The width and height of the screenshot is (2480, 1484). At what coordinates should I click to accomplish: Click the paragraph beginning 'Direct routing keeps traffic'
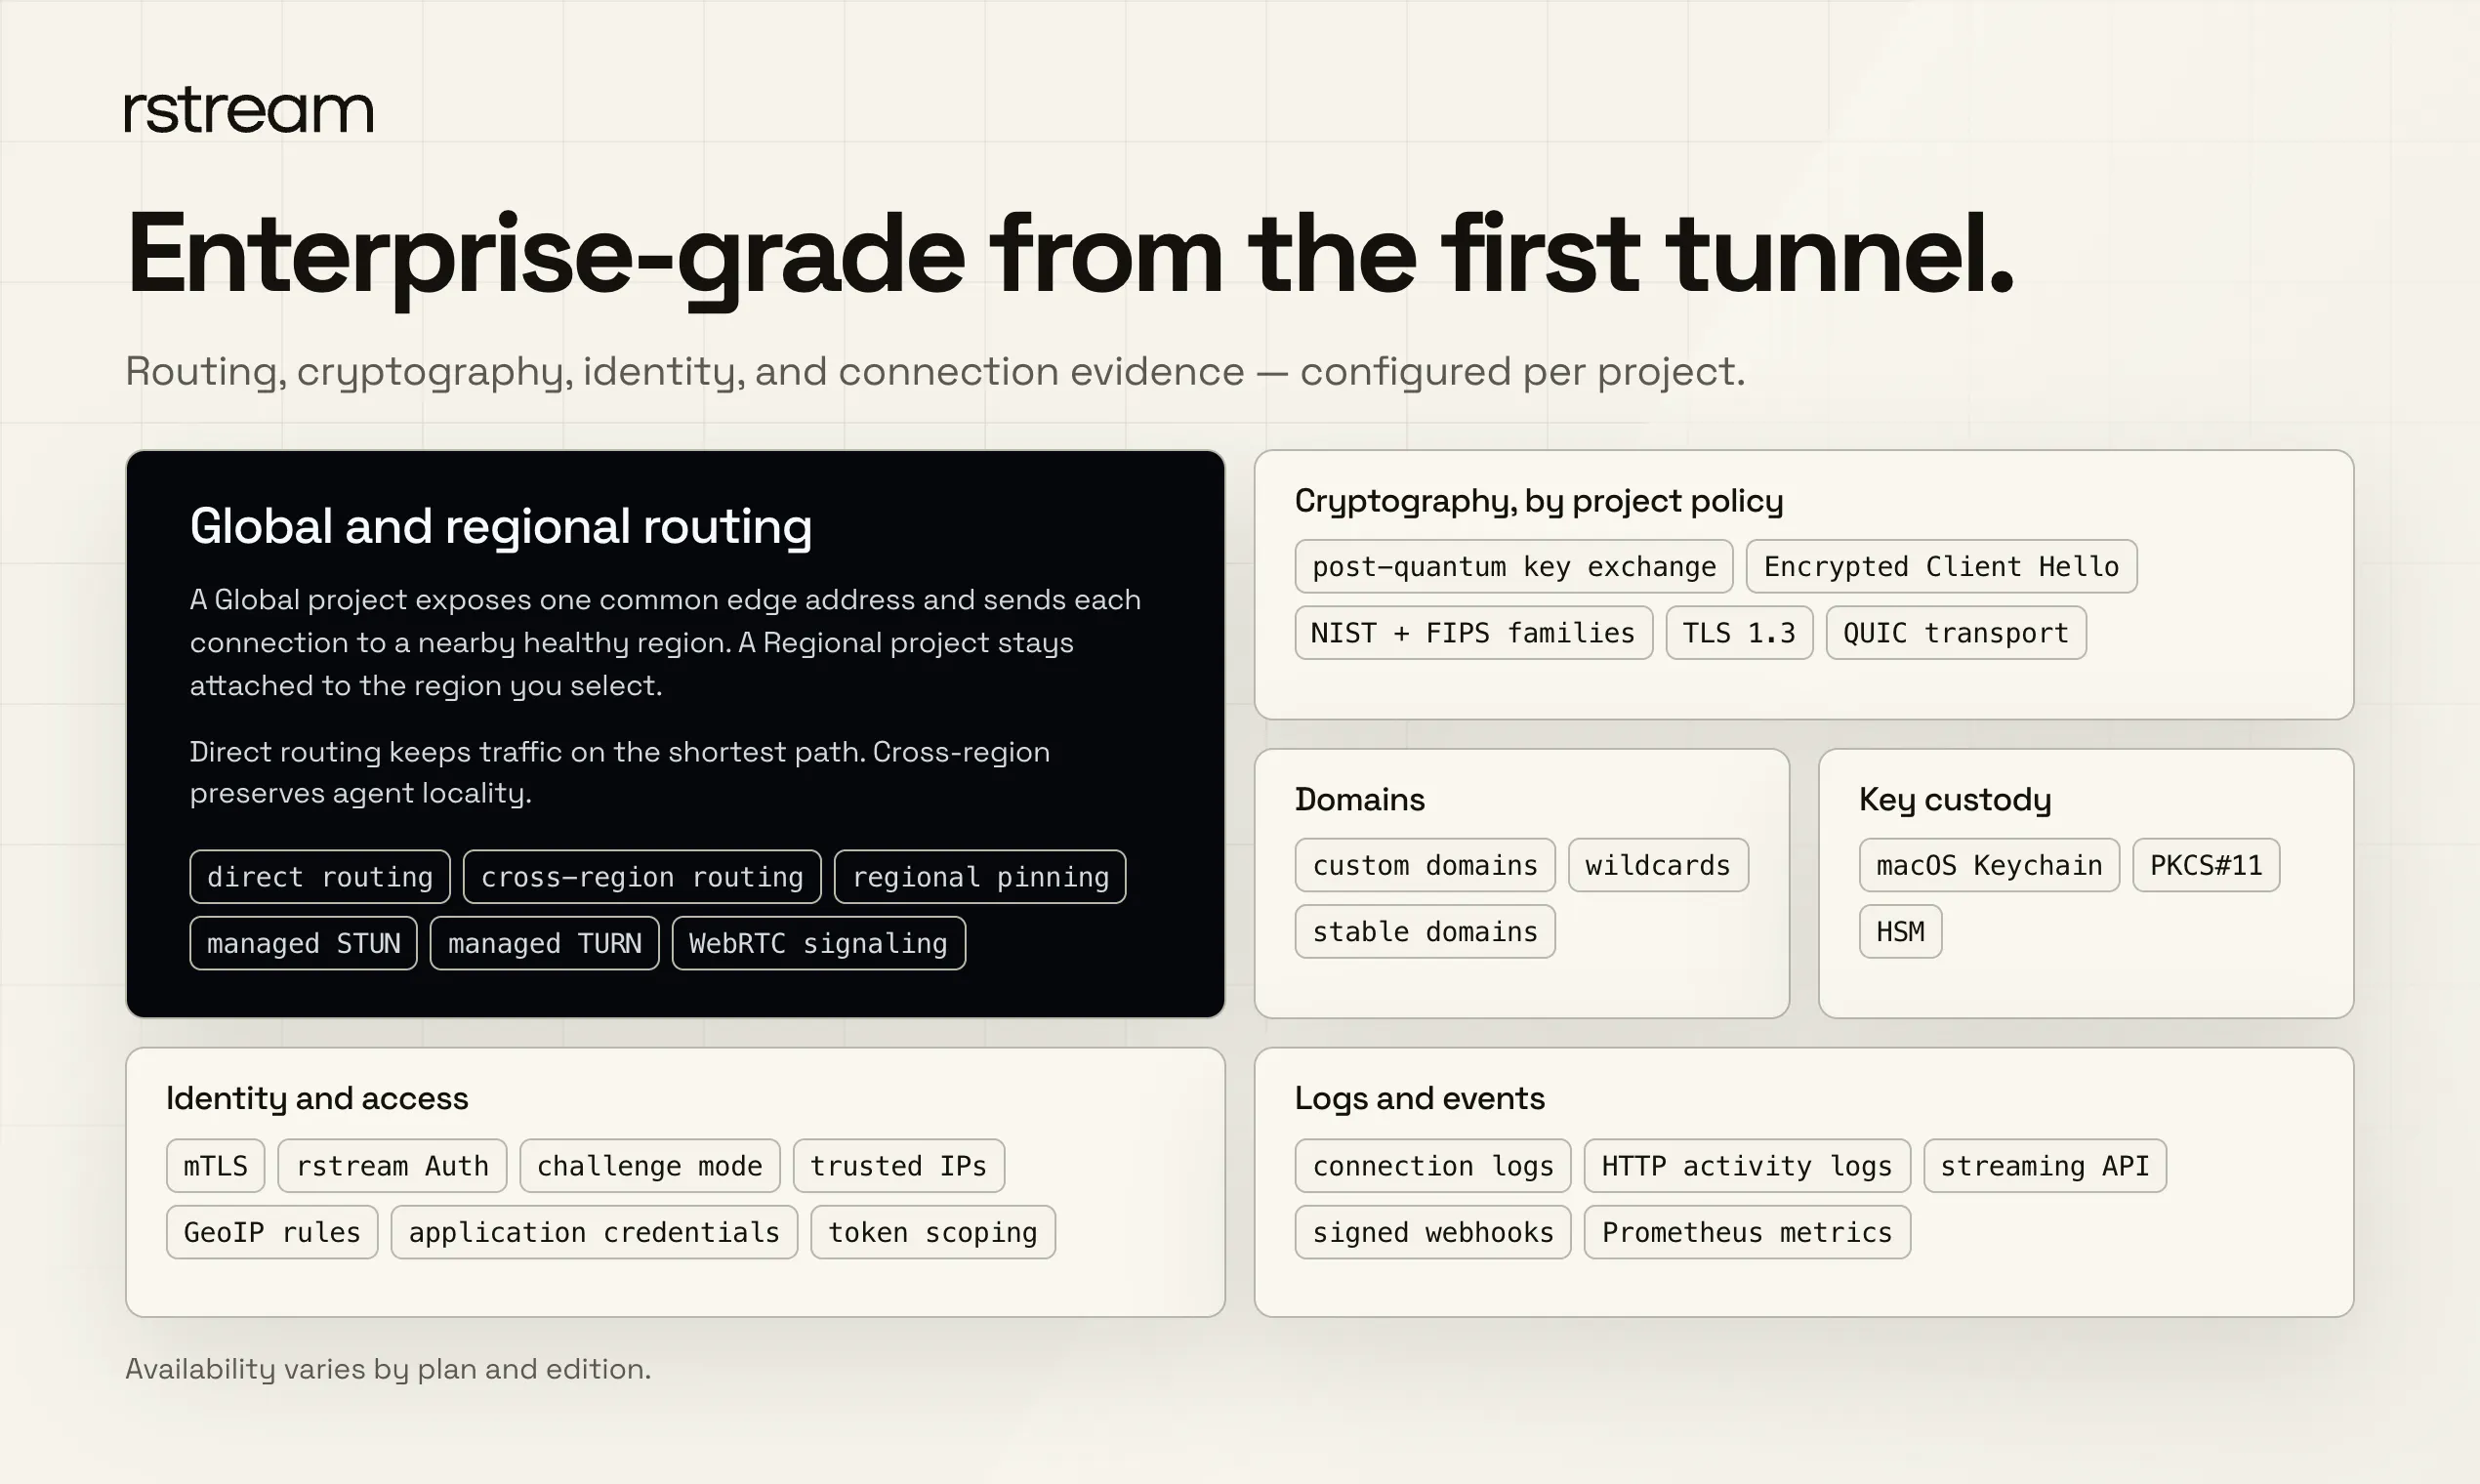620,772
